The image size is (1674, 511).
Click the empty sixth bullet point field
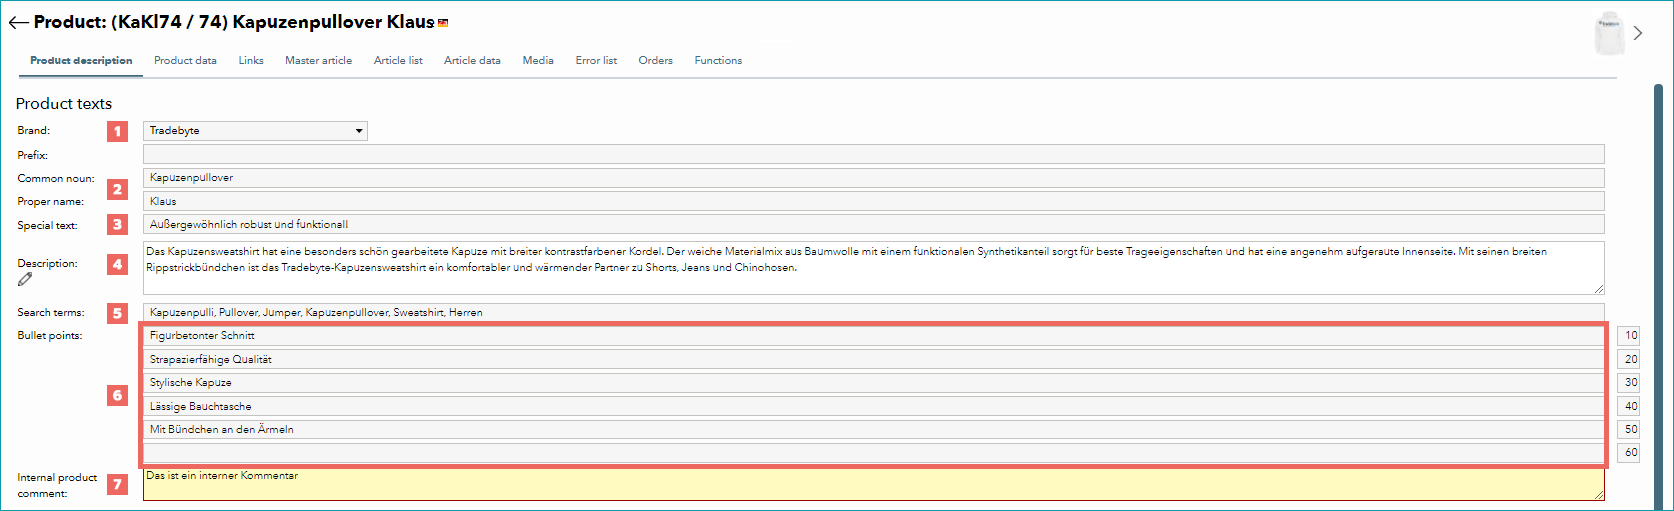(874, 453)
